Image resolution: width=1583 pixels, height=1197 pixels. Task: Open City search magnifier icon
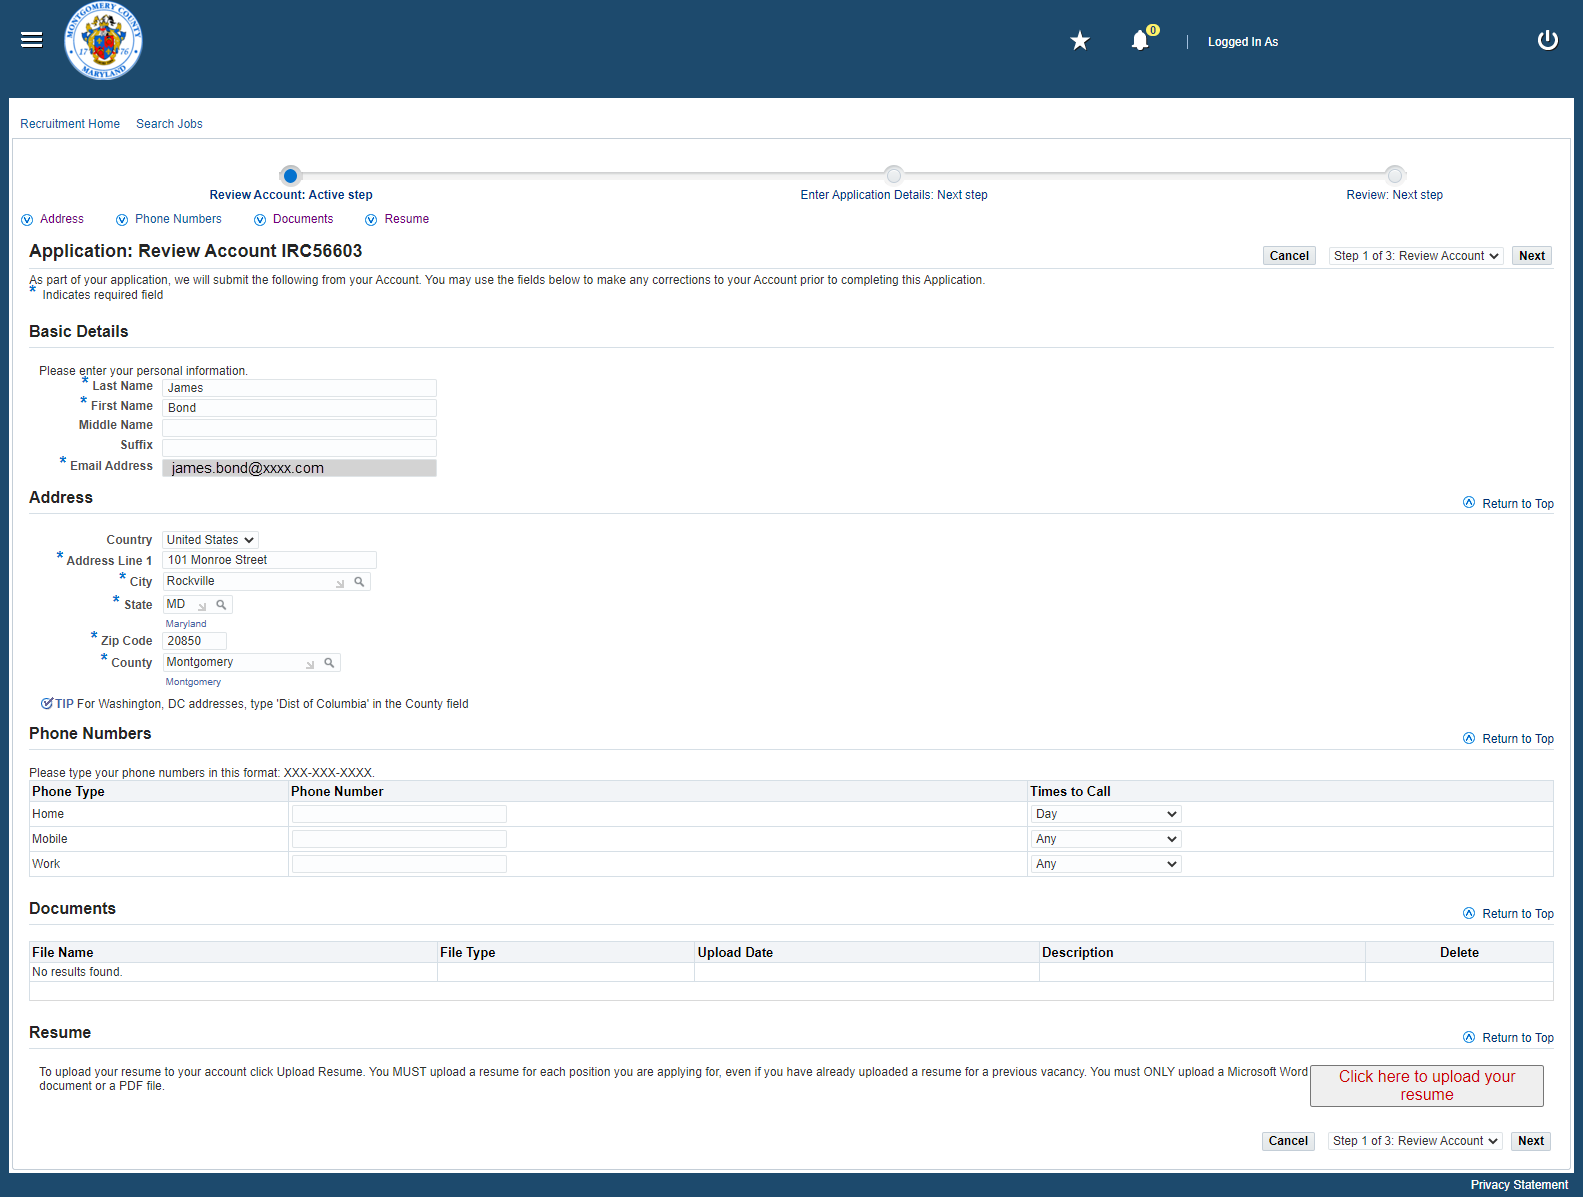[x=359, y=582]
